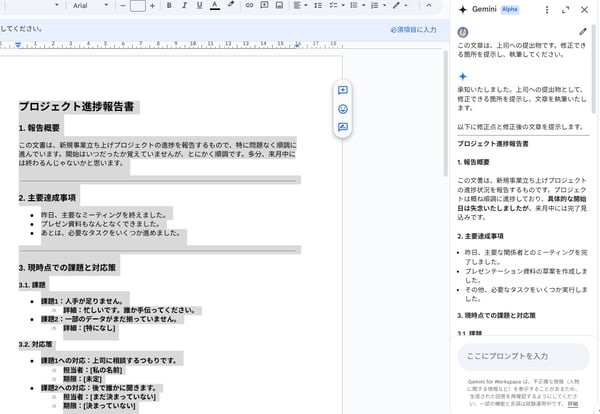Toggle bold formatting
Viewport: 600px width, 414px height.
tap(169, 5)
